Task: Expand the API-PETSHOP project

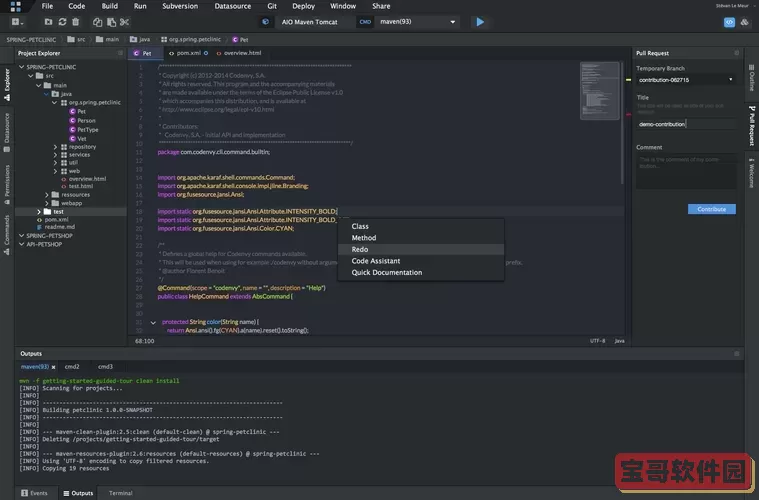Action: coord(21,244)
